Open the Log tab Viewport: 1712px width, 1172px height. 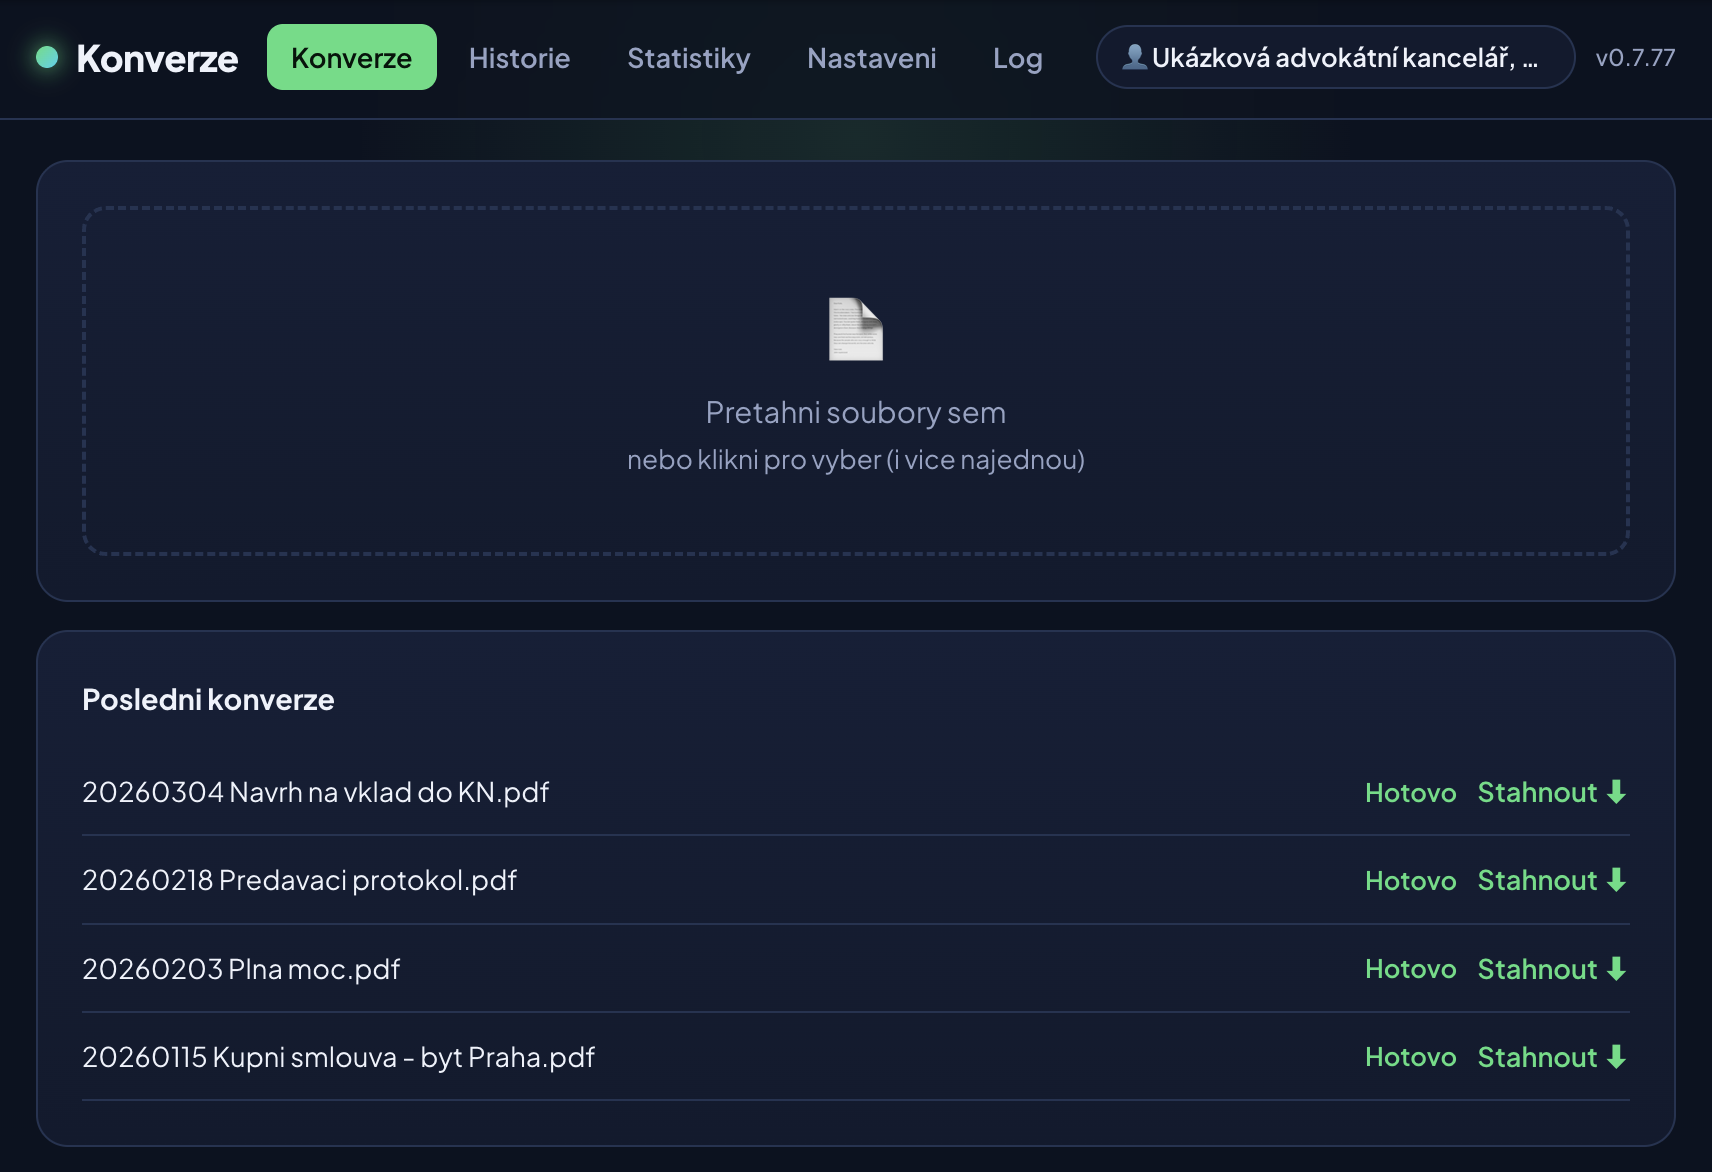pyautogui.click(x=1017, y=58)
